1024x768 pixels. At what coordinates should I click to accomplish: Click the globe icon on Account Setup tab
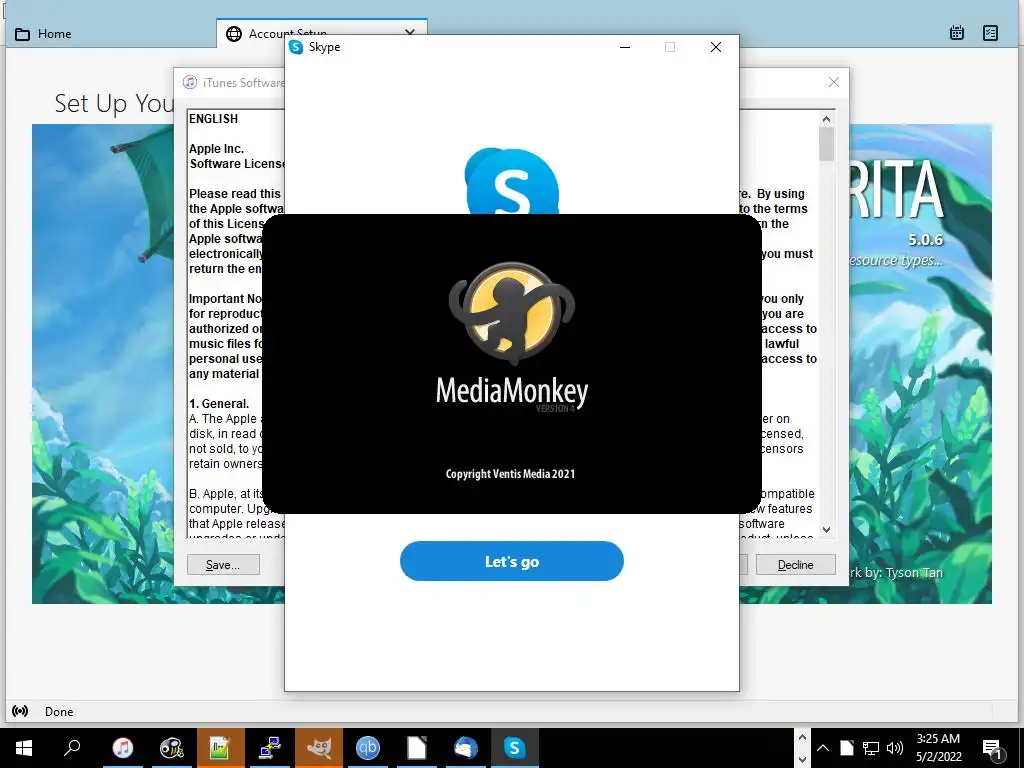(x=234, y=34)
